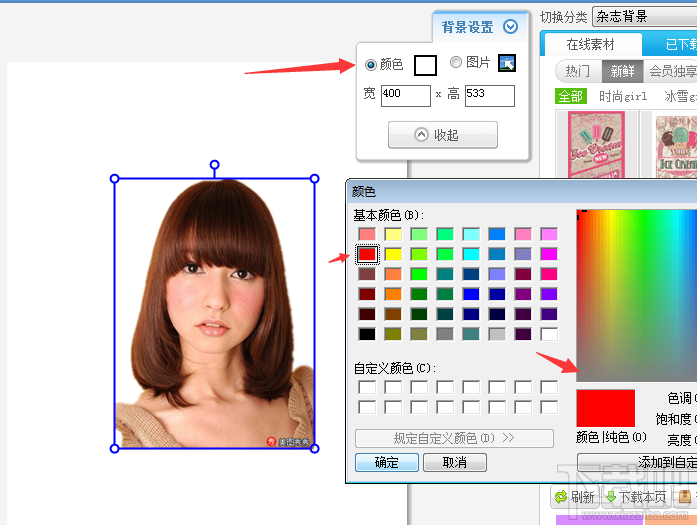Select the 颜色 radio button
The height and width of the screenshot is (525, 697).
[x=371, y=65]
